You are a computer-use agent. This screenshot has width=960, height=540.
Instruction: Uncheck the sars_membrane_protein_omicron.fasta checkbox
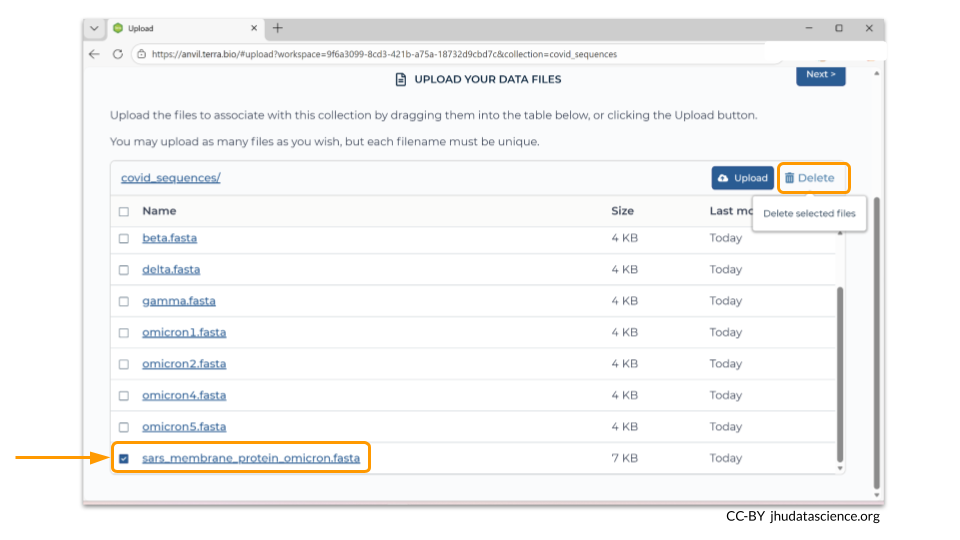pyautogui.click(x=124, y=459)
